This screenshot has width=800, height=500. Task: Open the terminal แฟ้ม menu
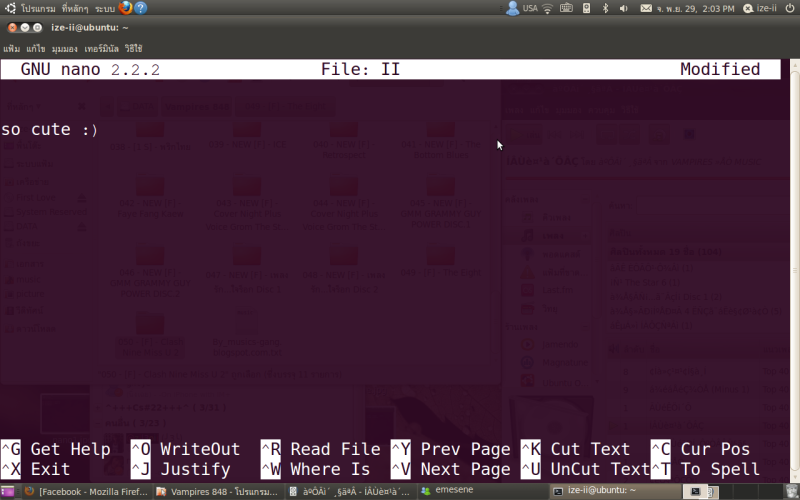pyautogui.click(x=11, y=48)
